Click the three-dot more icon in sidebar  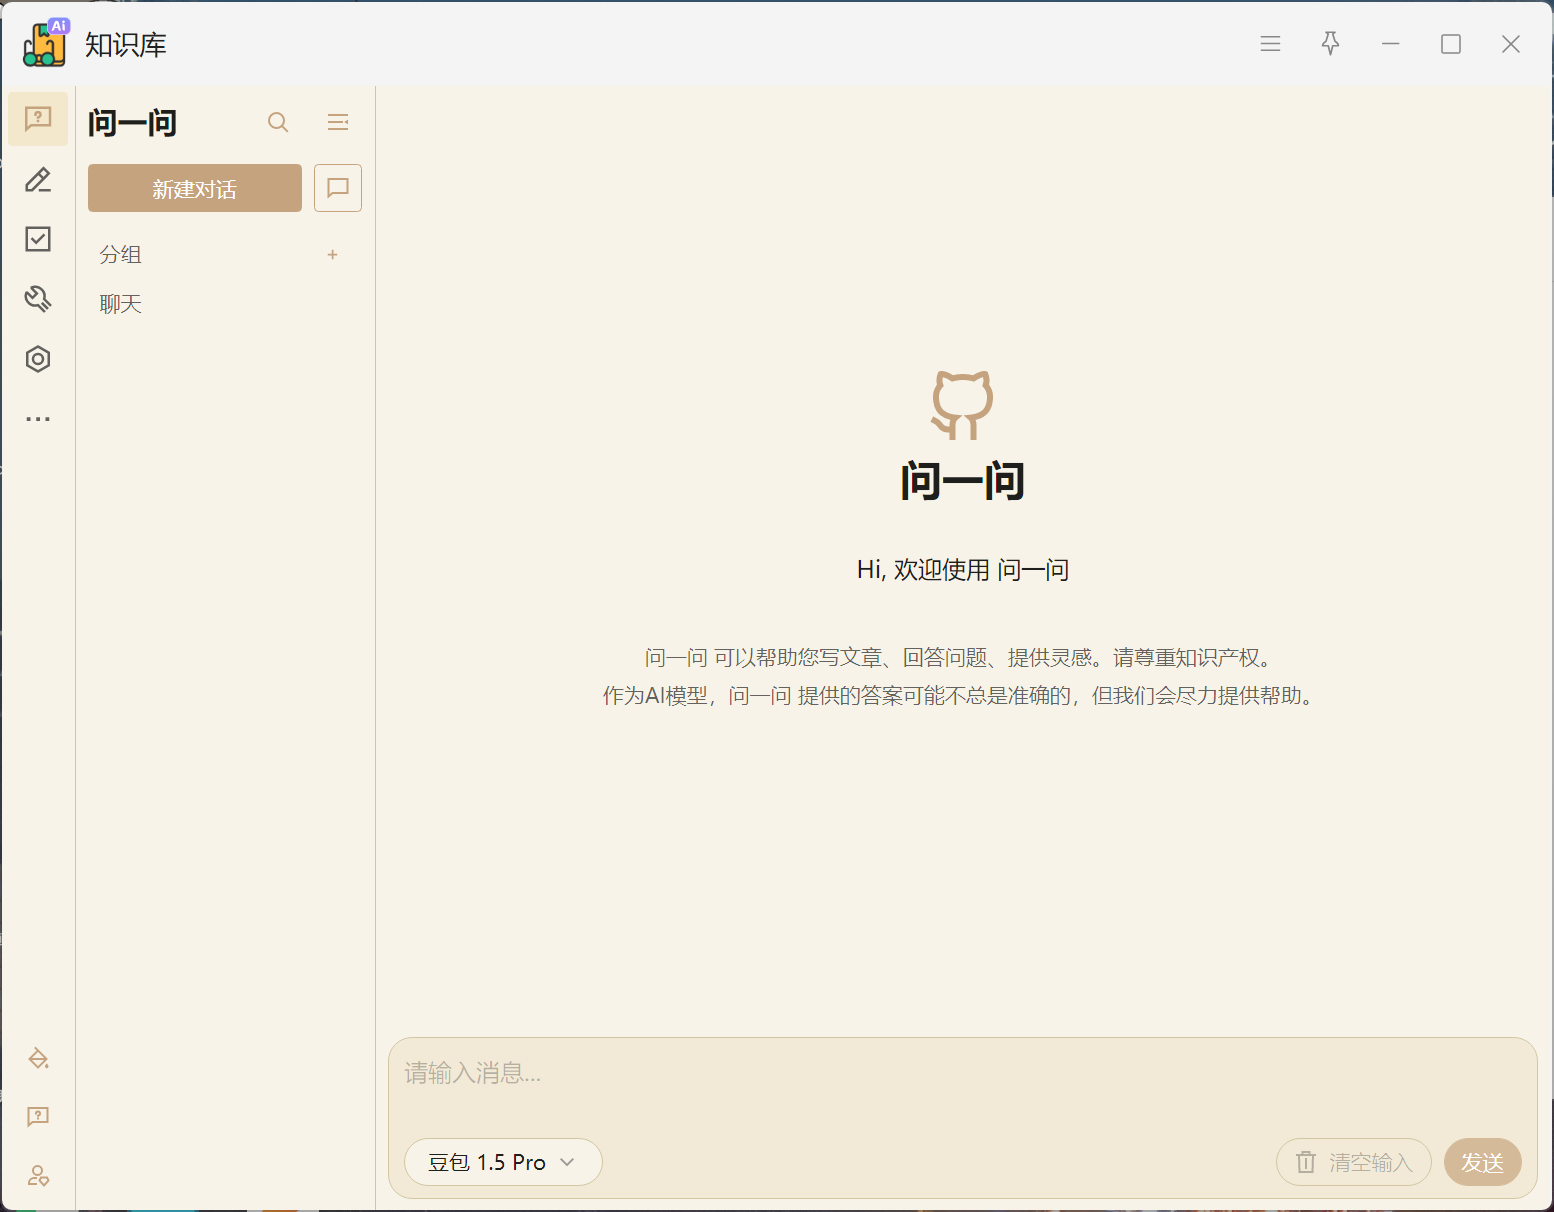[x=38, y=419]
